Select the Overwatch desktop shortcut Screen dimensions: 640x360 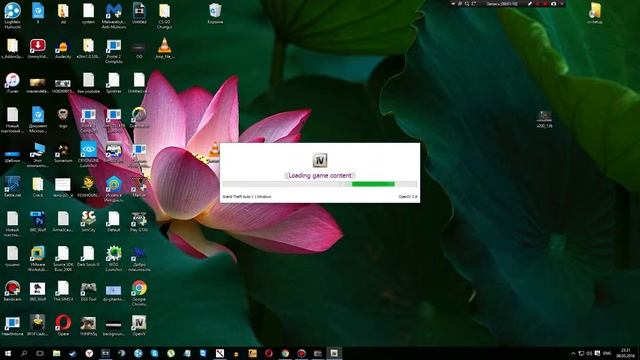pos(139,118)
